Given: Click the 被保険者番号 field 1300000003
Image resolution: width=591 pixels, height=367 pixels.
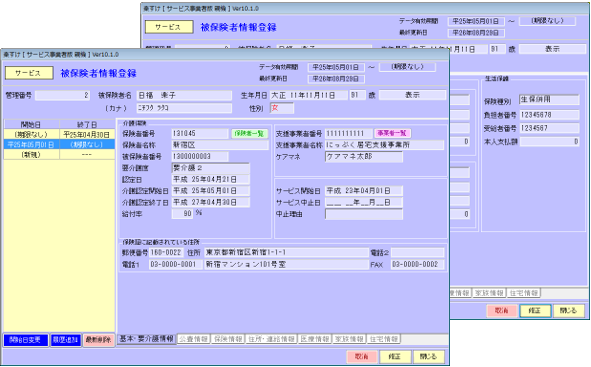Looking at the screenshot, I should coord(200,156).
